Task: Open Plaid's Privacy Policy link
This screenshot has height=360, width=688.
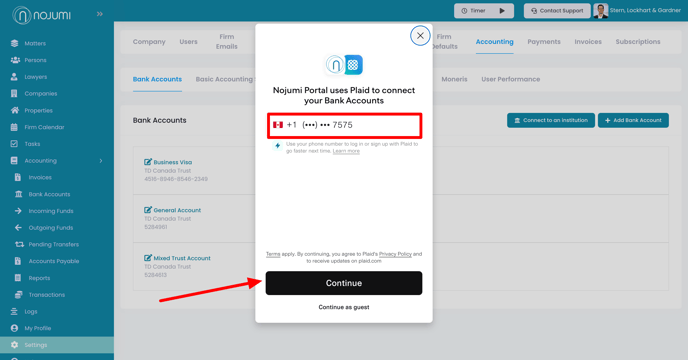Action: [x=395, y=254]
